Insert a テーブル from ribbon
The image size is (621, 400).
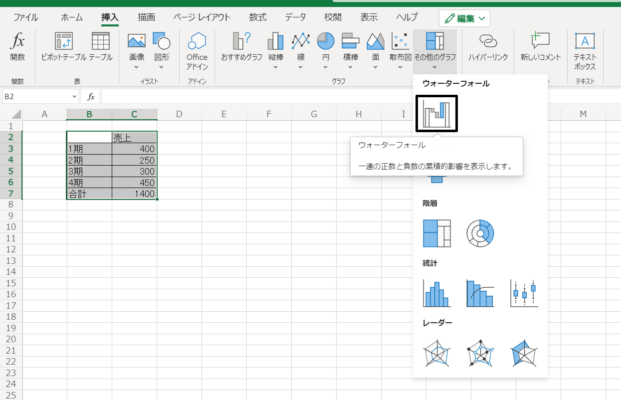[x=101, y=46]
